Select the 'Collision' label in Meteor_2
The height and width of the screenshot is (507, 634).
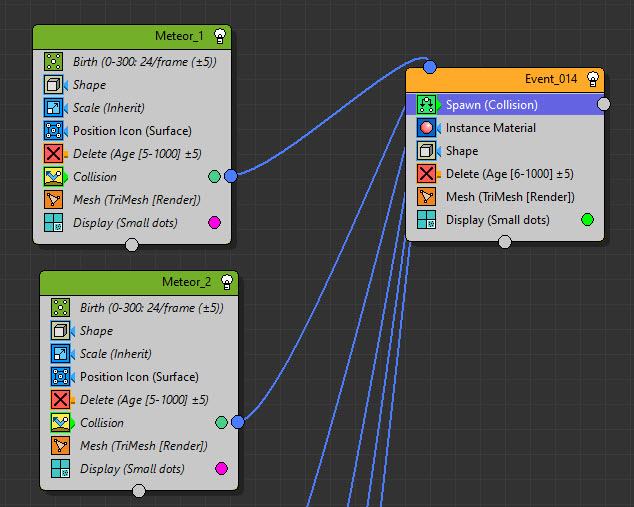click(x=102, y=422)
